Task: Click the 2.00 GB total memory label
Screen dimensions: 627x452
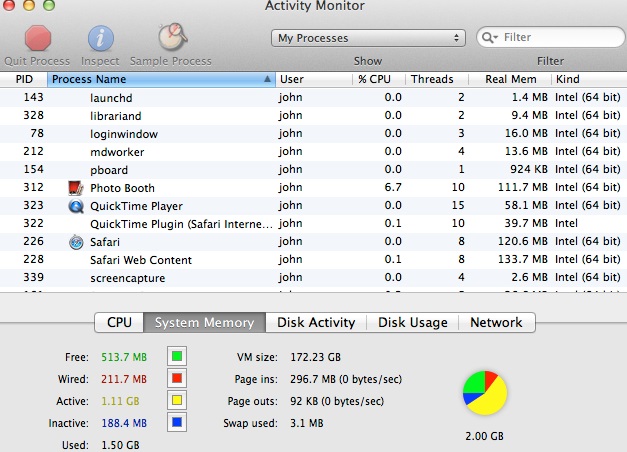Action: tap(484, 436)
